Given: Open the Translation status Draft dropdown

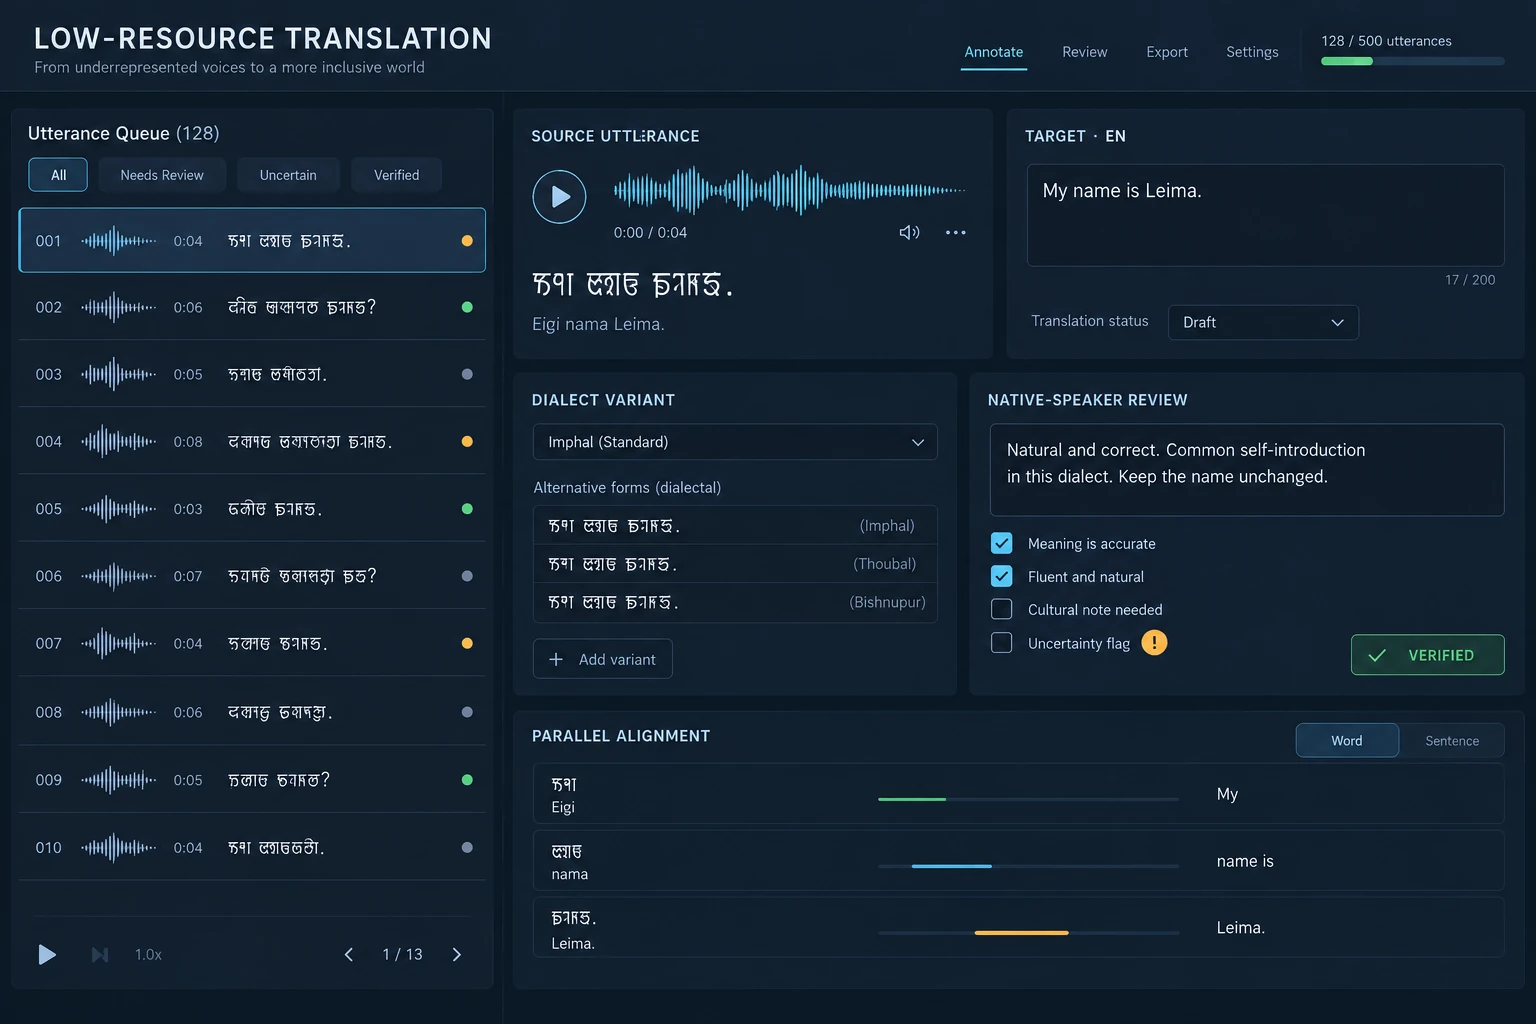Looking at the screenshot, I should click(x=1263, y=322).
